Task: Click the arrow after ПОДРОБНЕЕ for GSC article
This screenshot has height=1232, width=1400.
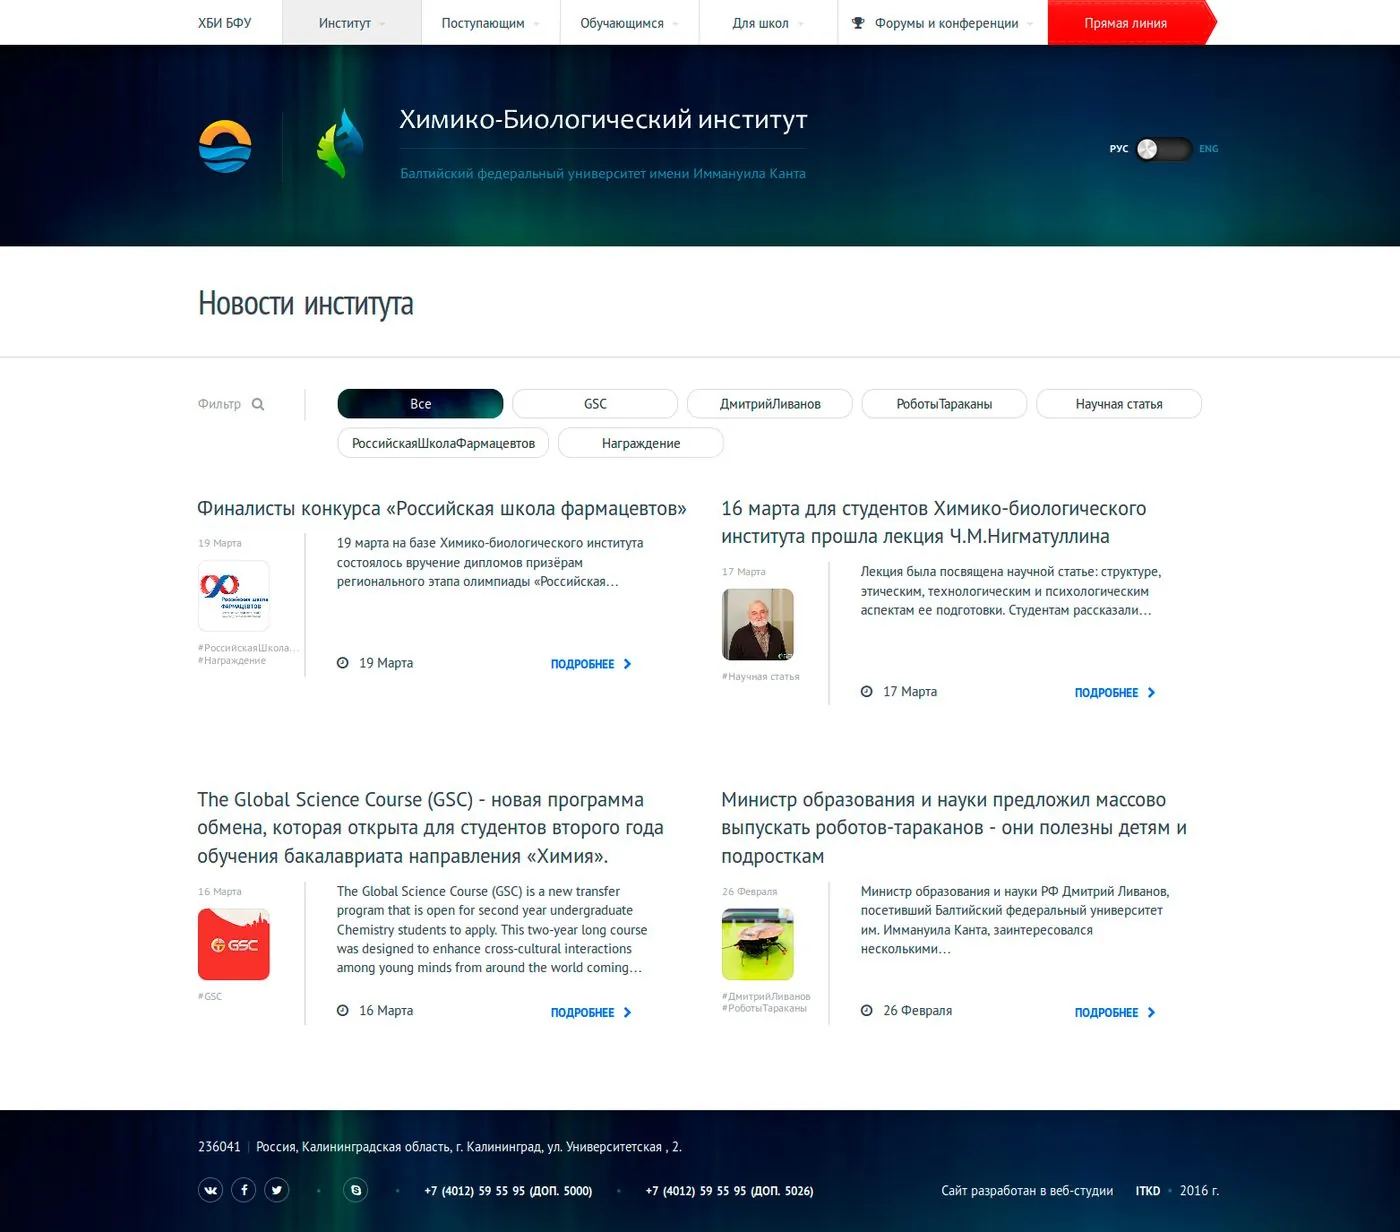Action: 627,1013
